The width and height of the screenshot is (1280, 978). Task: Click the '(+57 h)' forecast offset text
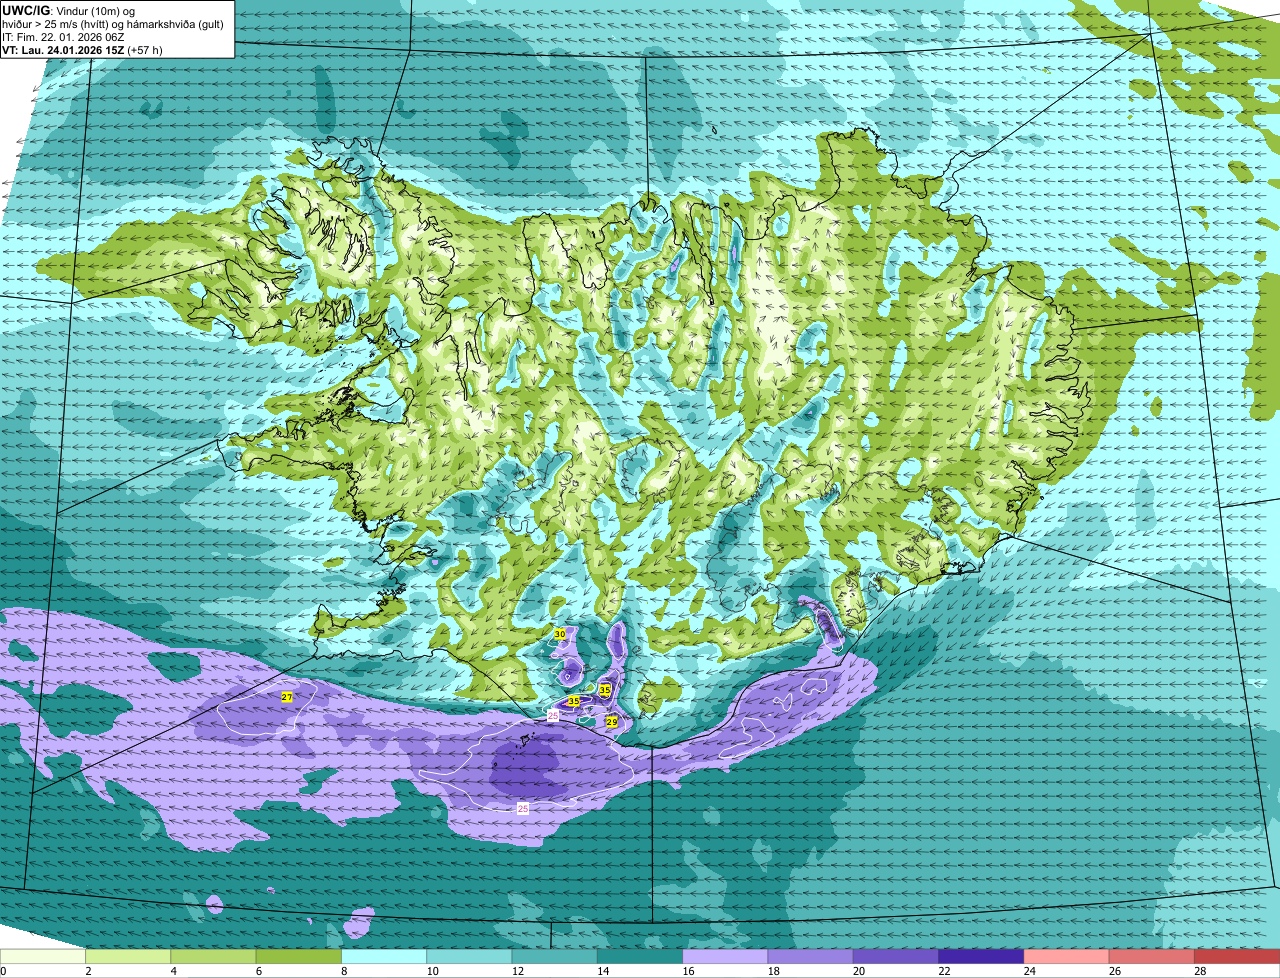(x=144, y=49)
